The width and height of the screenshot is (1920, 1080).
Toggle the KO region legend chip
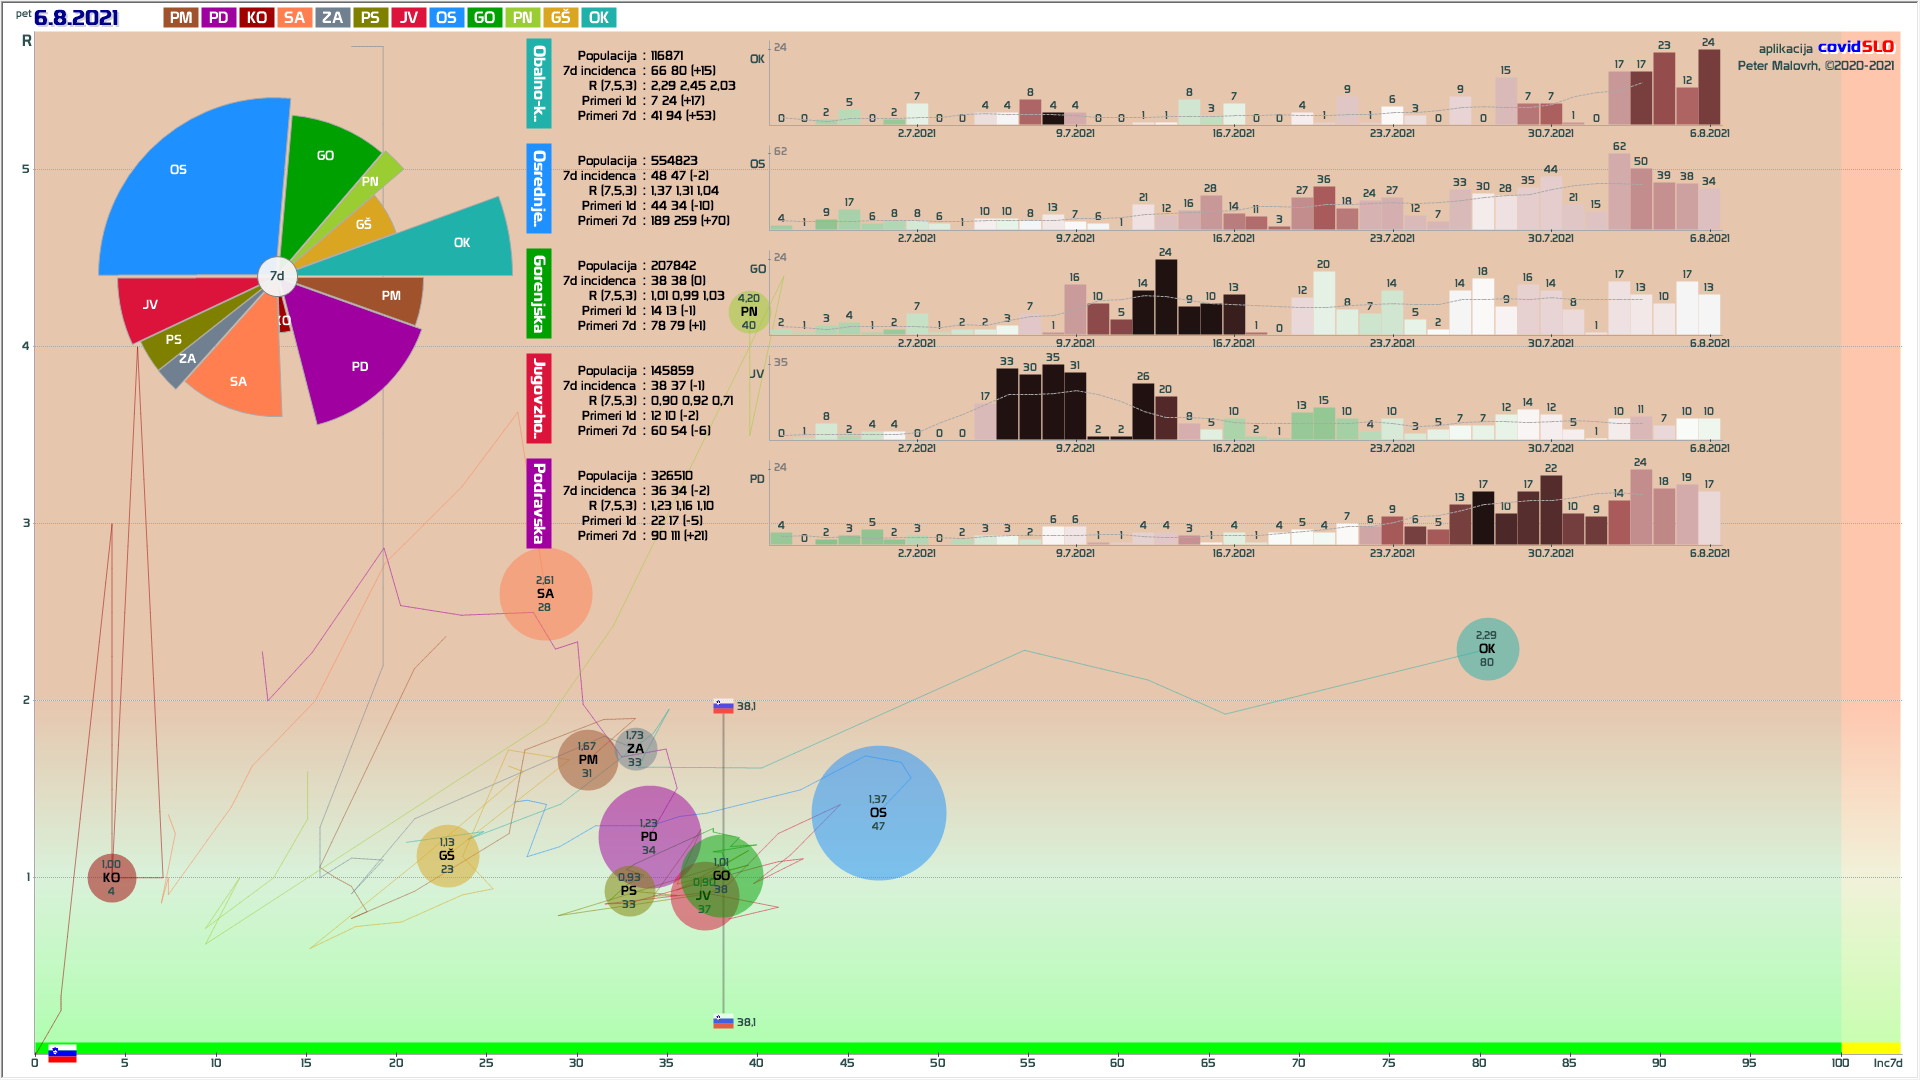tap(256, 18)
